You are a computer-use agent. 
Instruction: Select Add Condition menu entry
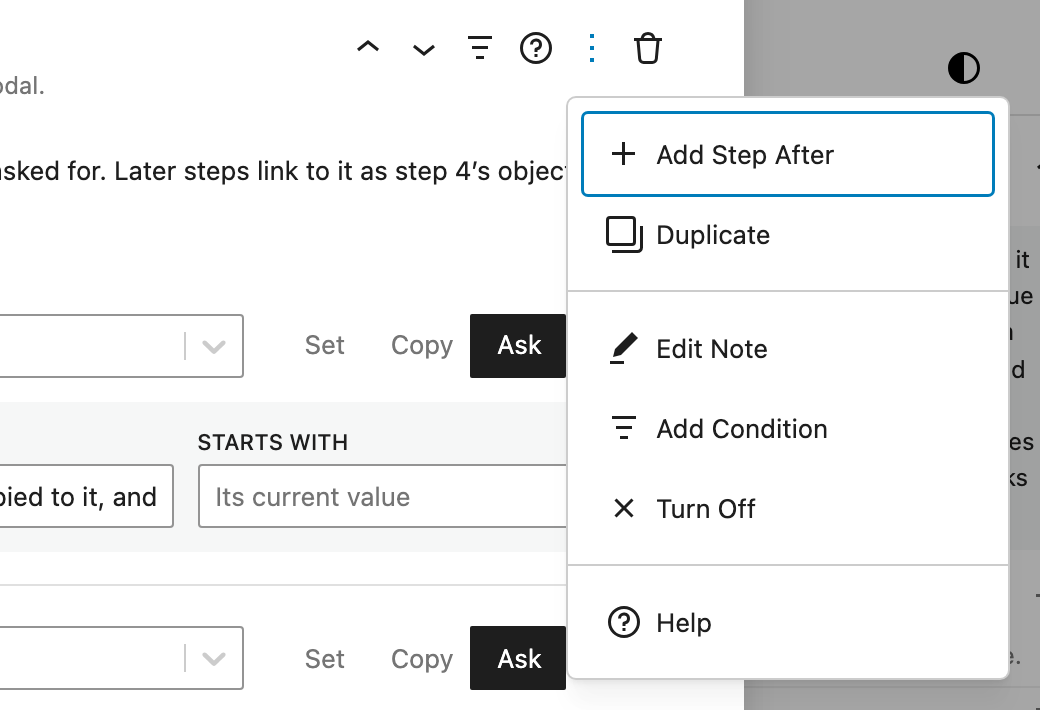coord(787,429)
